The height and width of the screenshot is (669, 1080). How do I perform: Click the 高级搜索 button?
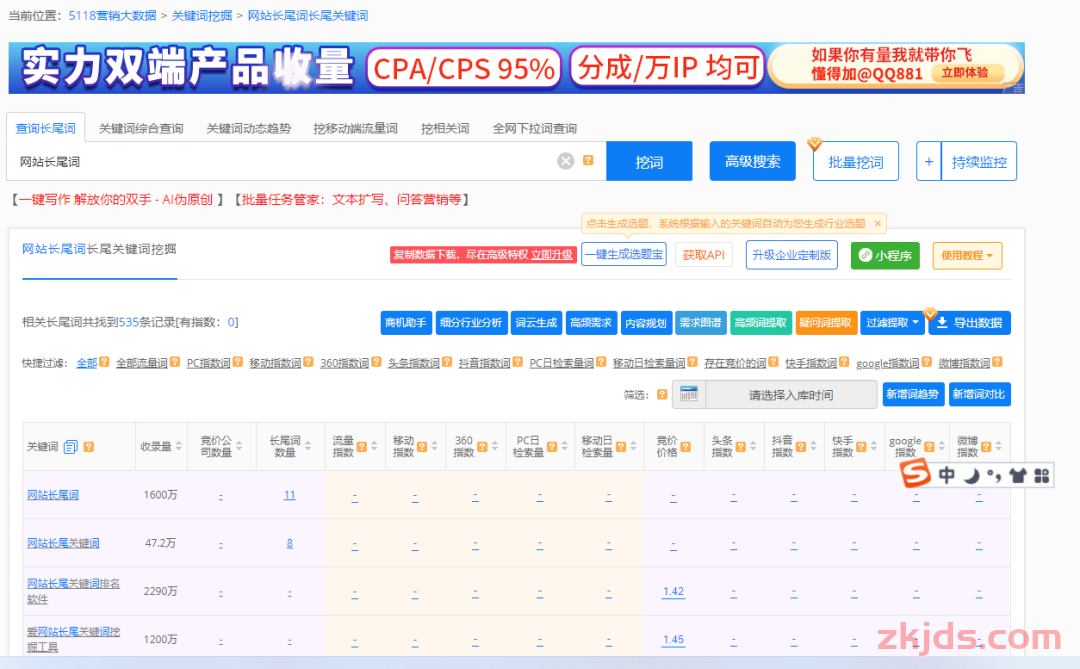pos(752,161)
